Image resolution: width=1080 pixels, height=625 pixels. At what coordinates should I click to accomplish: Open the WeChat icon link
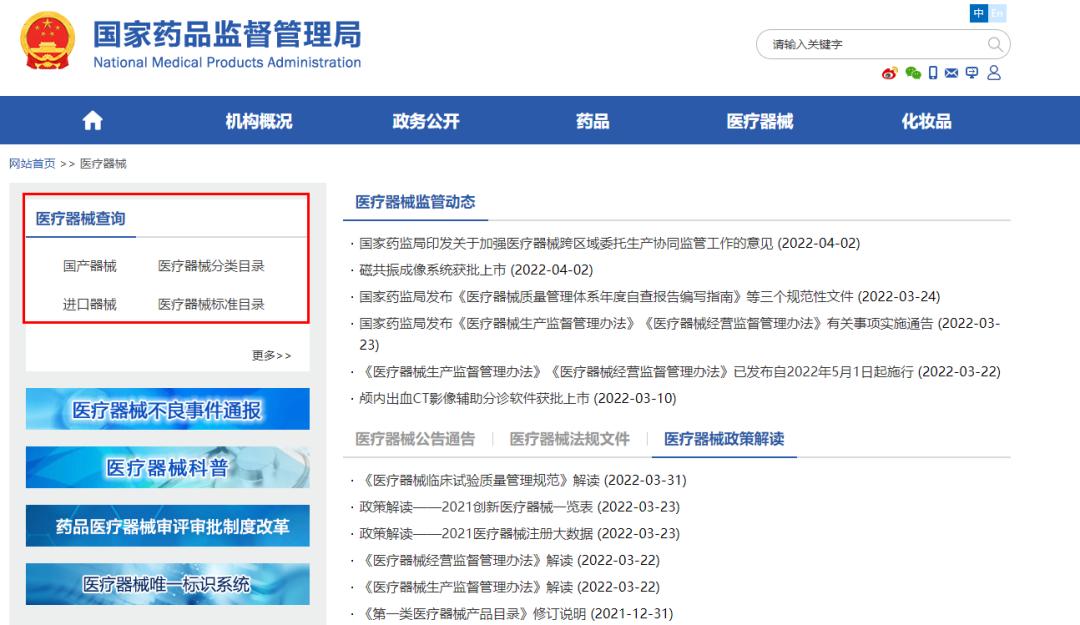[913, 73]
